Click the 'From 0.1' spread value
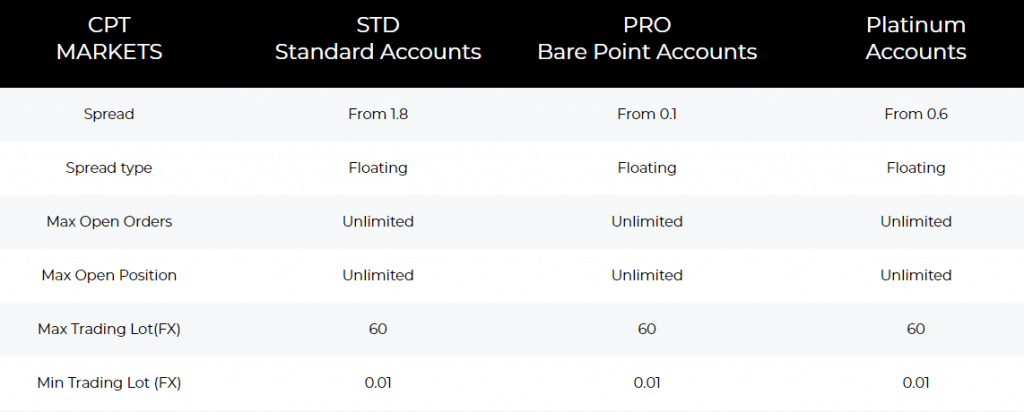The image size is (1024, 412). [647, 114]
